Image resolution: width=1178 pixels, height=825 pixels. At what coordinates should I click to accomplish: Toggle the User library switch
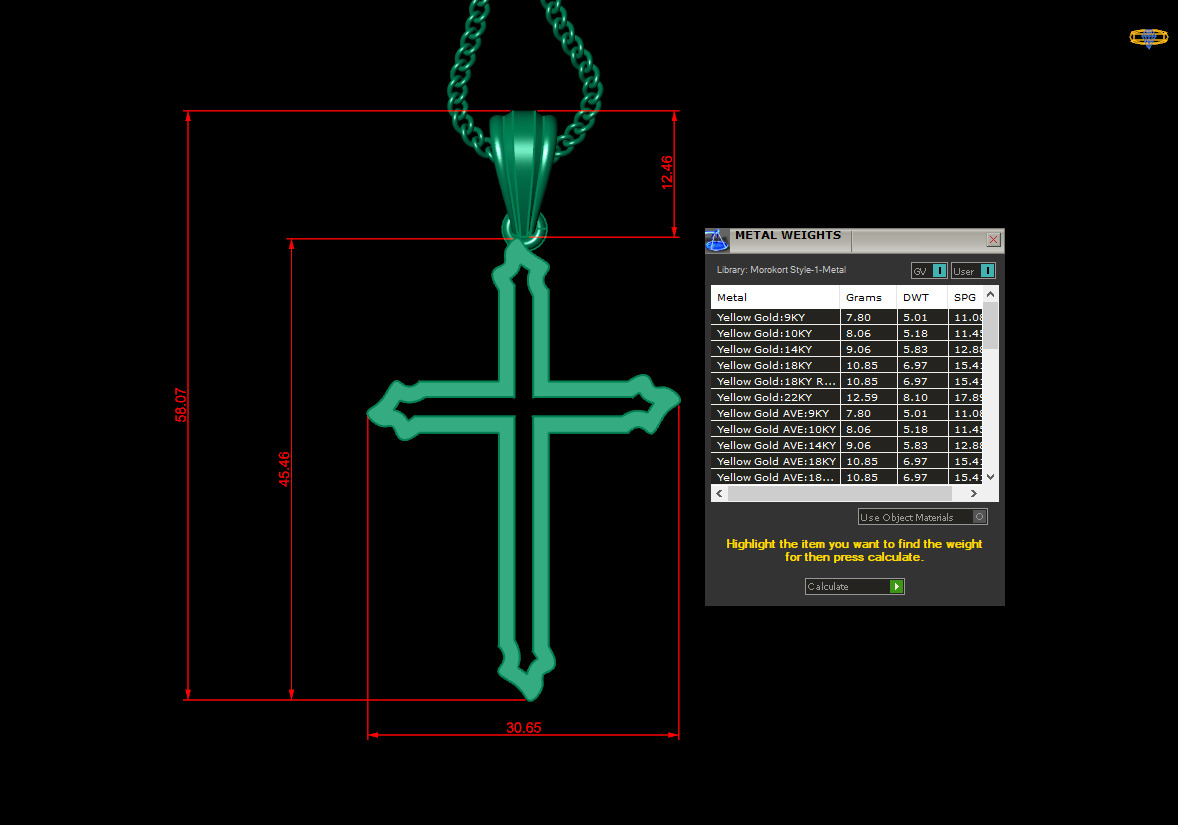[x=974, y=270]
